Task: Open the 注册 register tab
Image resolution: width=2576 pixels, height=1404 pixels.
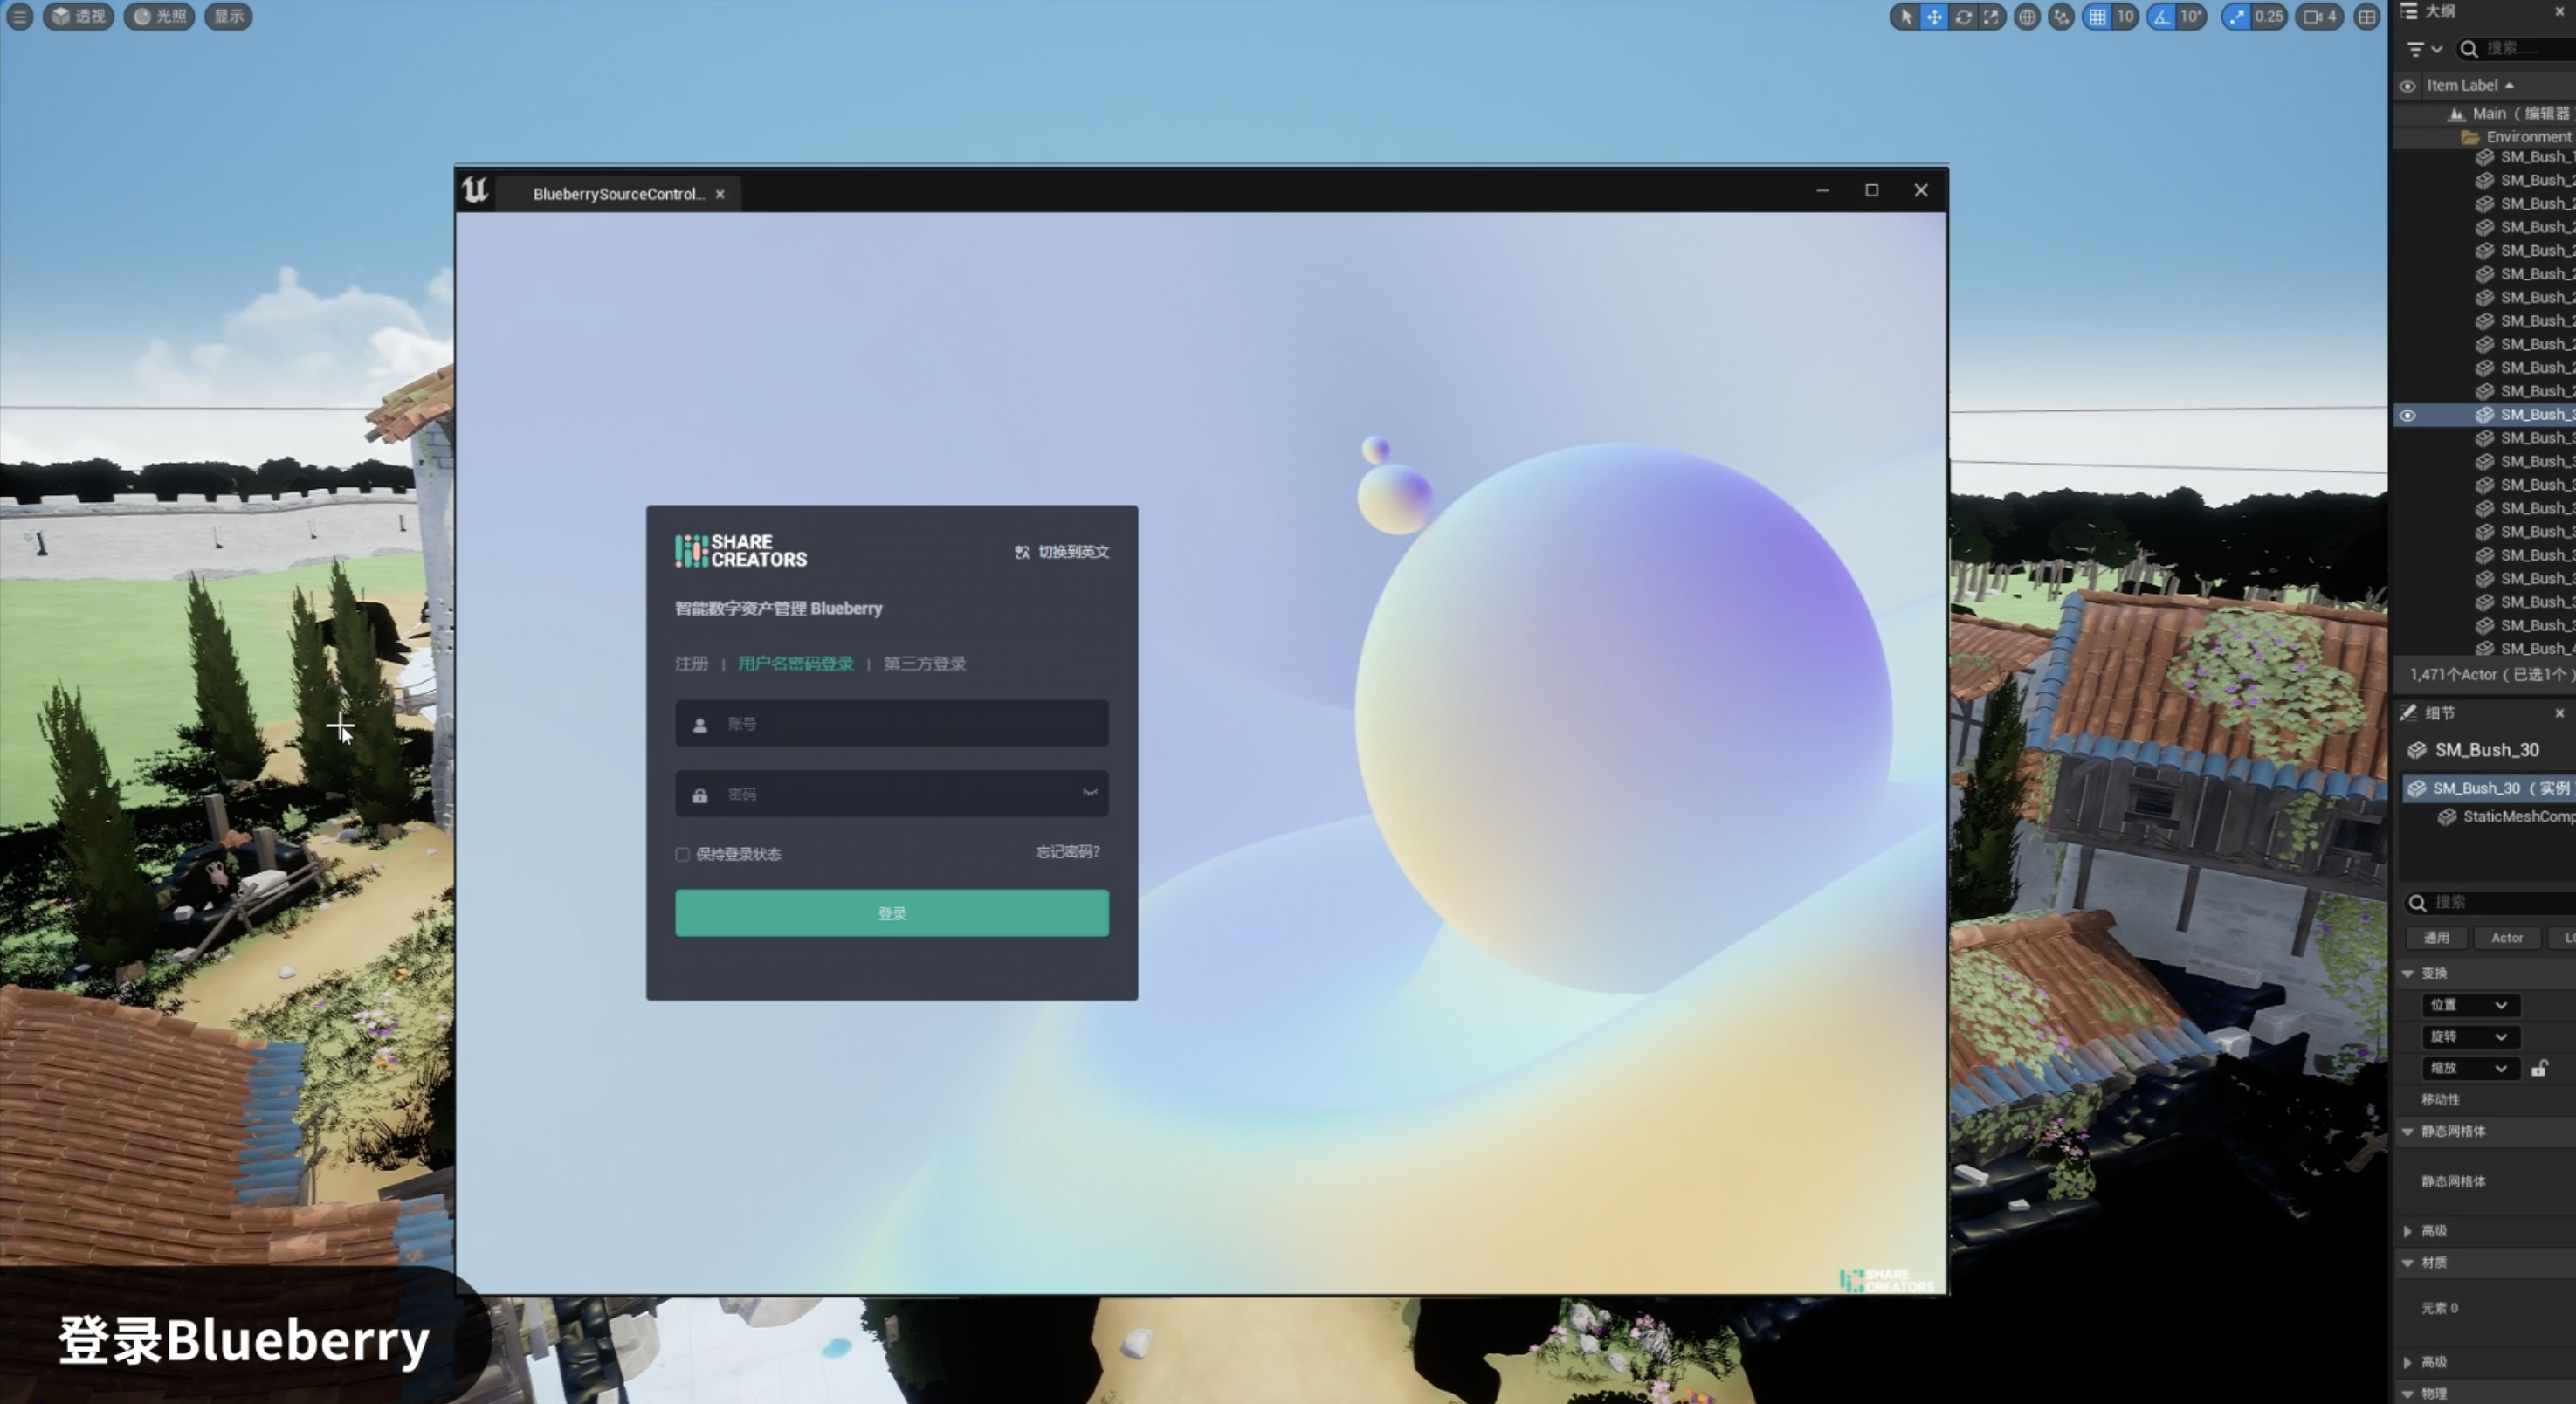Action: (691, 664)
